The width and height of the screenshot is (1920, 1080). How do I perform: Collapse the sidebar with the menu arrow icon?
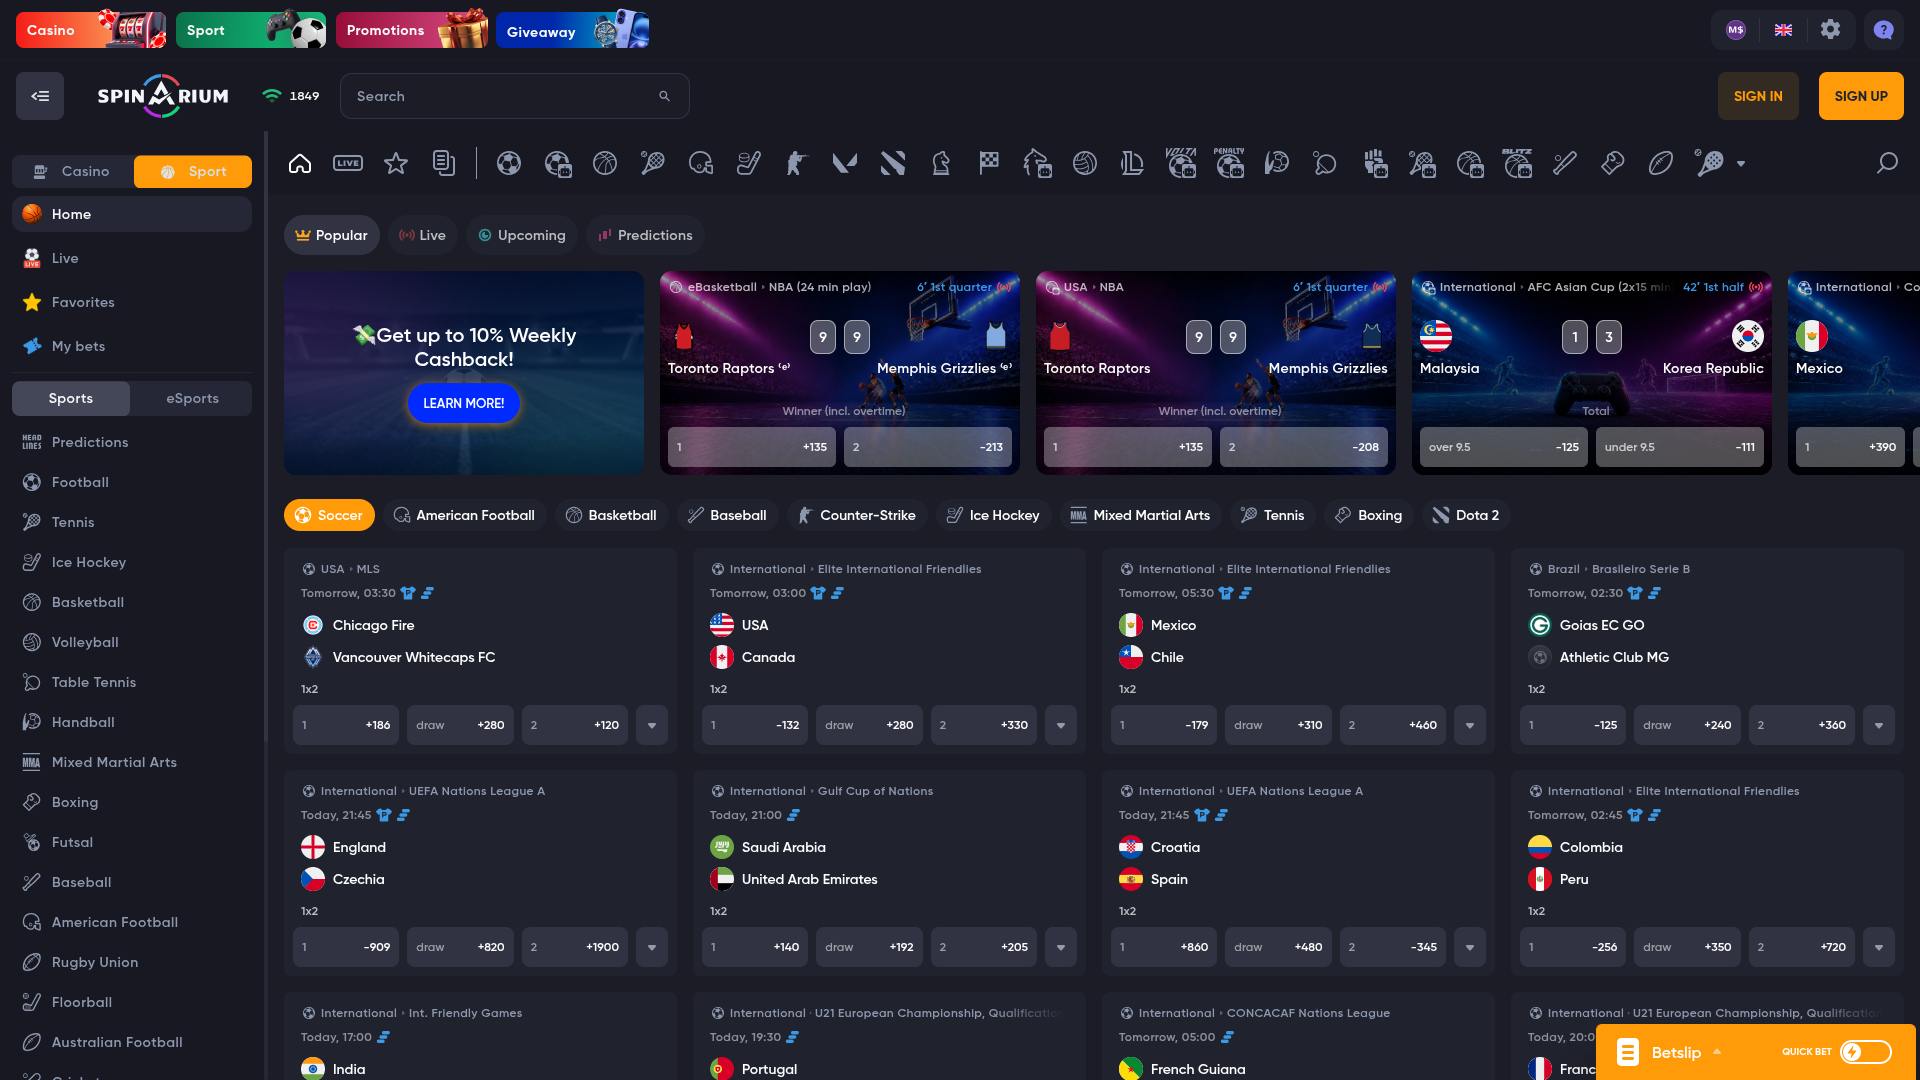tap(40, 96)
